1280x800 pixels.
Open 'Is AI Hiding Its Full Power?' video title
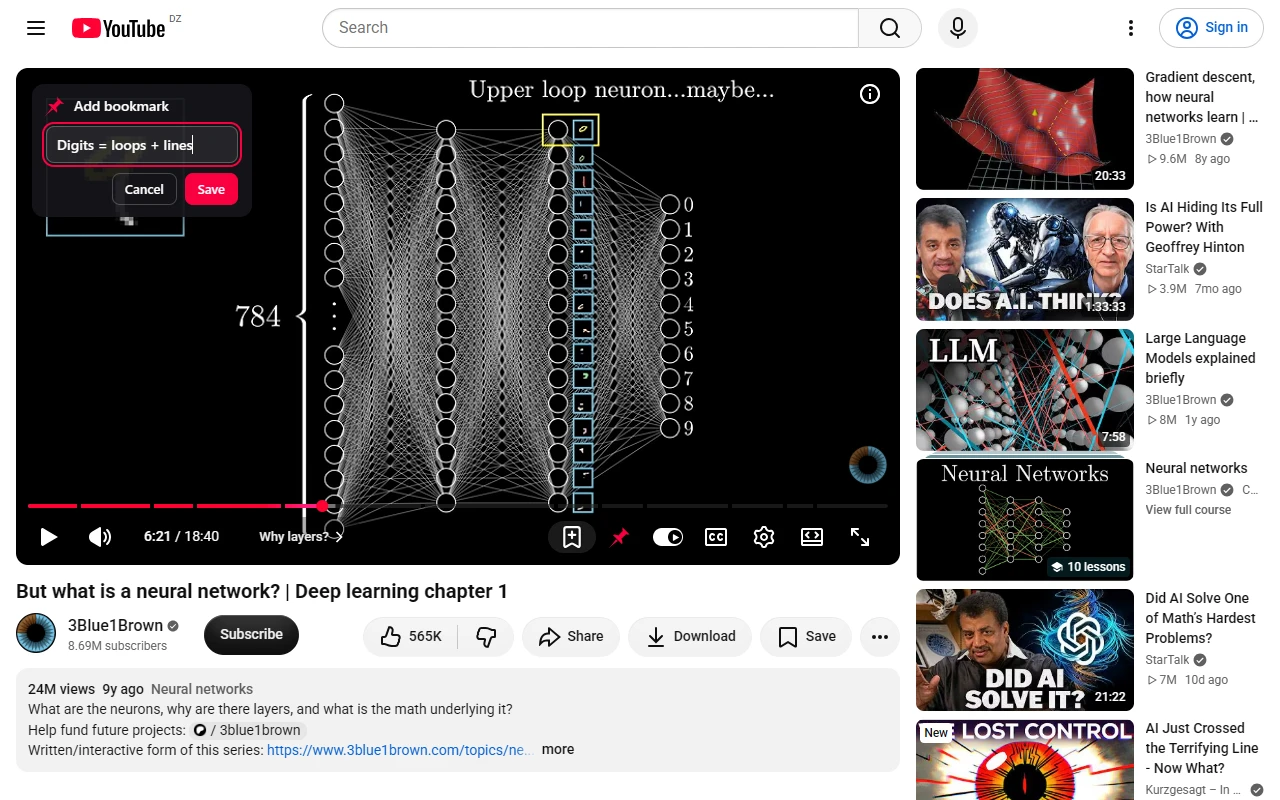tap(1204, 227)
